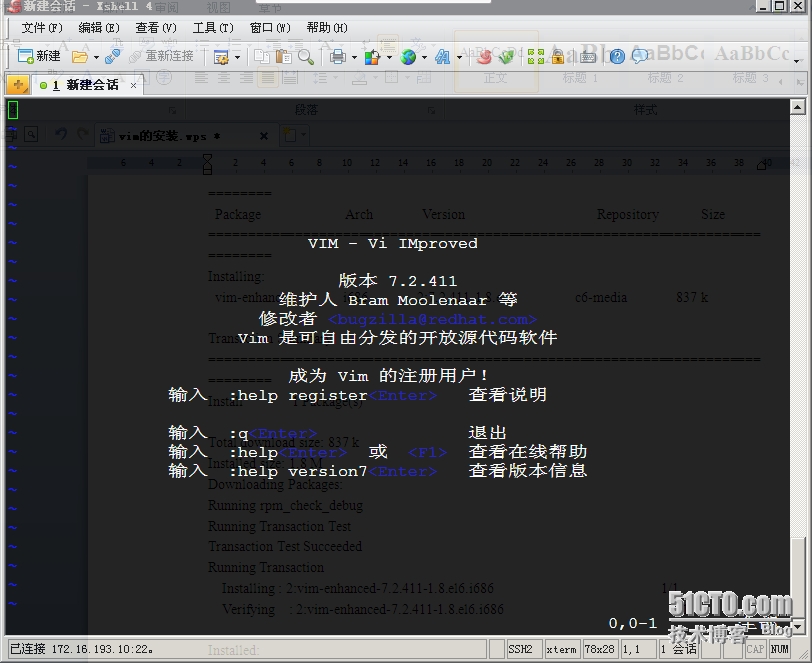Viewport: 812px width, 663px height.
Task: Click the 维护人 Bram Moolenaar line
Action: coord(398,299)
